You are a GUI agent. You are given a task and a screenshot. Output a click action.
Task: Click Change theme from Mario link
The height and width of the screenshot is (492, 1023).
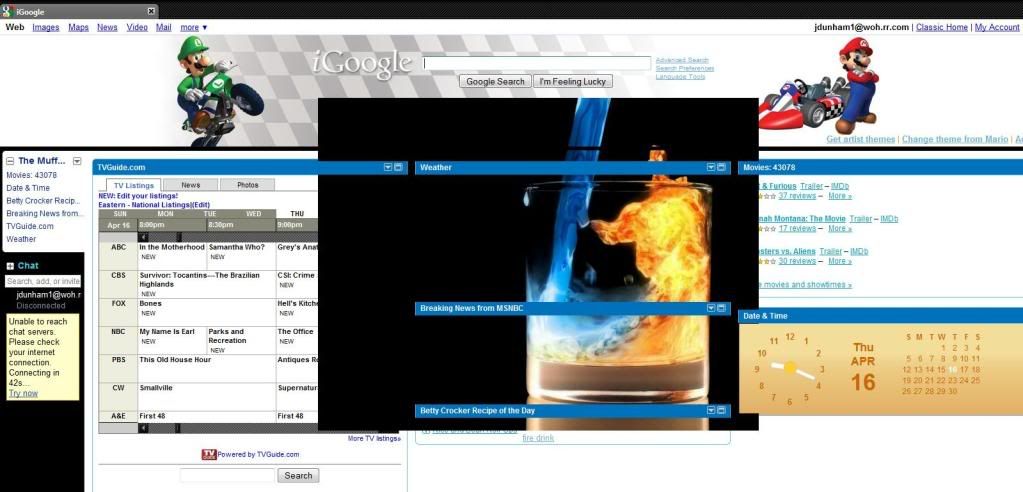coord(954,139)
